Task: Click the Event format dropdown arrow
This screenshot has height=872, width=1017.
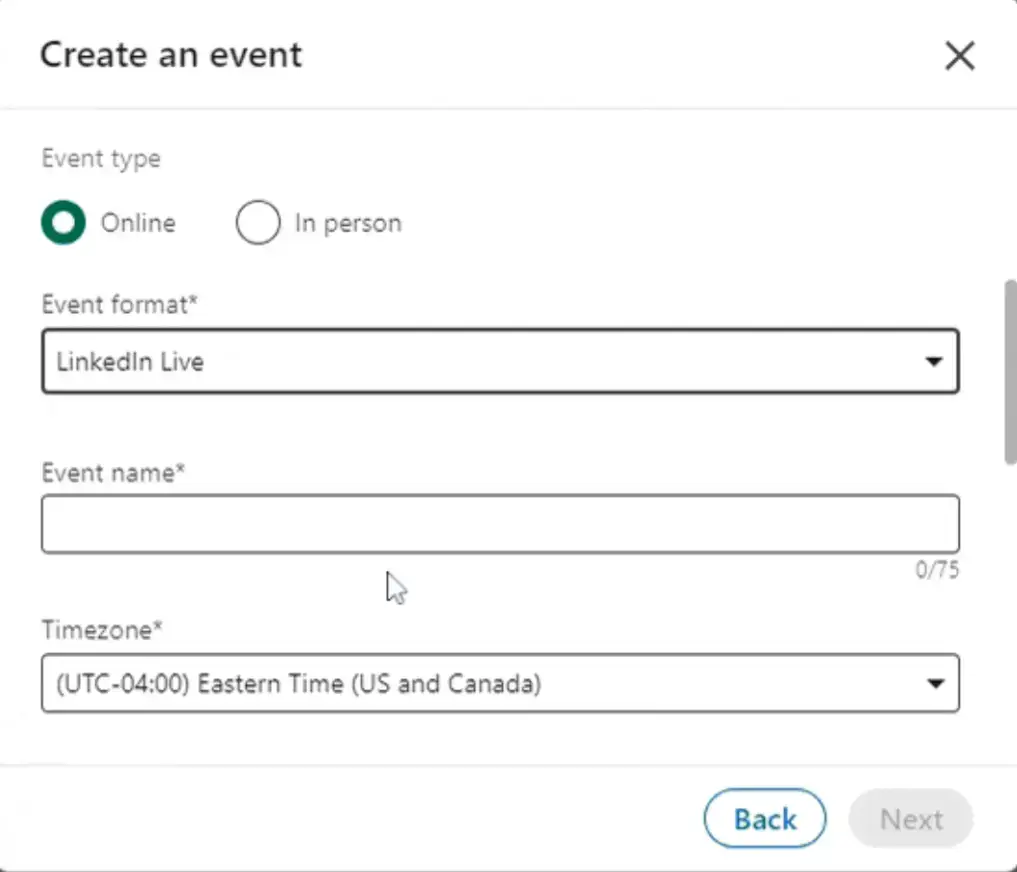Action: 935,361
